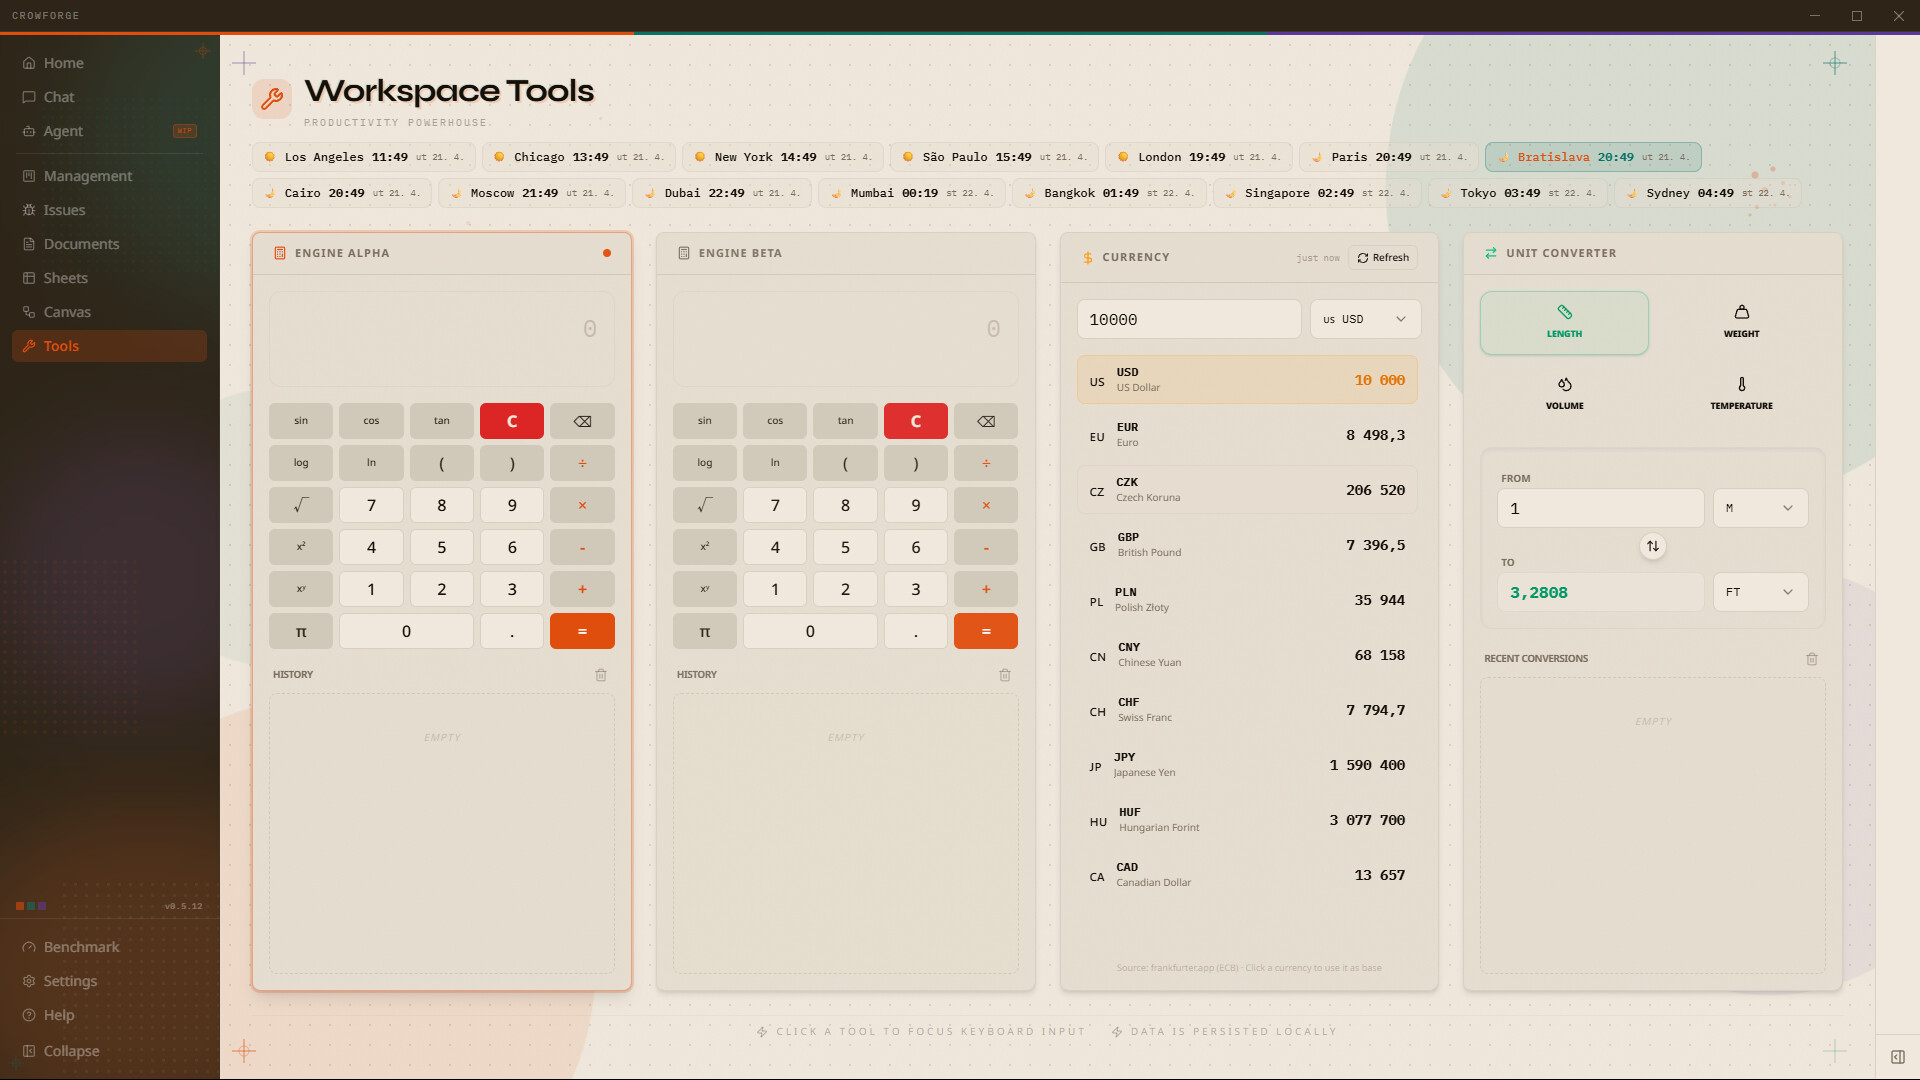Open Agent in the sidebar
The height and width of the screenshot is (1080, 1920).
(109, 131)
